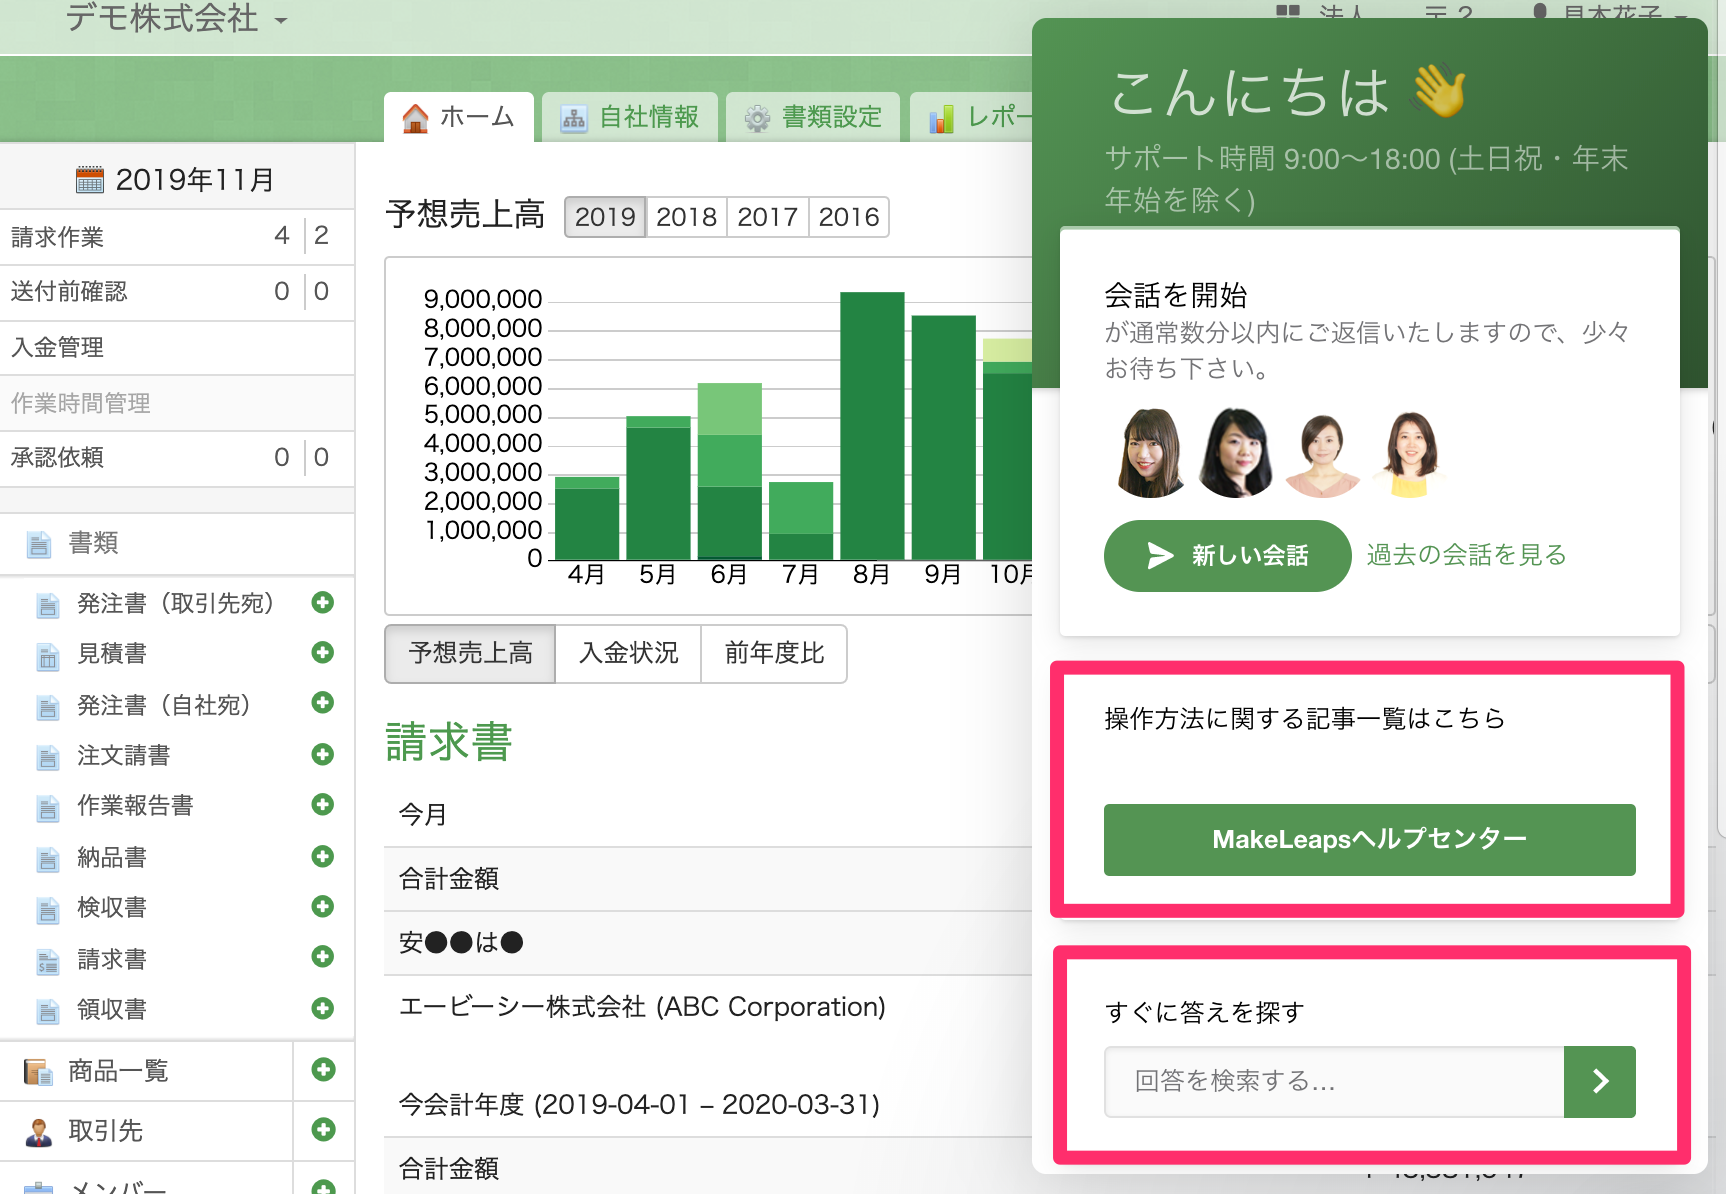The height and width of the screenshot is (1194, 1726).
Task: Start a new chat with 新しい会話
Action: click(x=1227, y=556)
